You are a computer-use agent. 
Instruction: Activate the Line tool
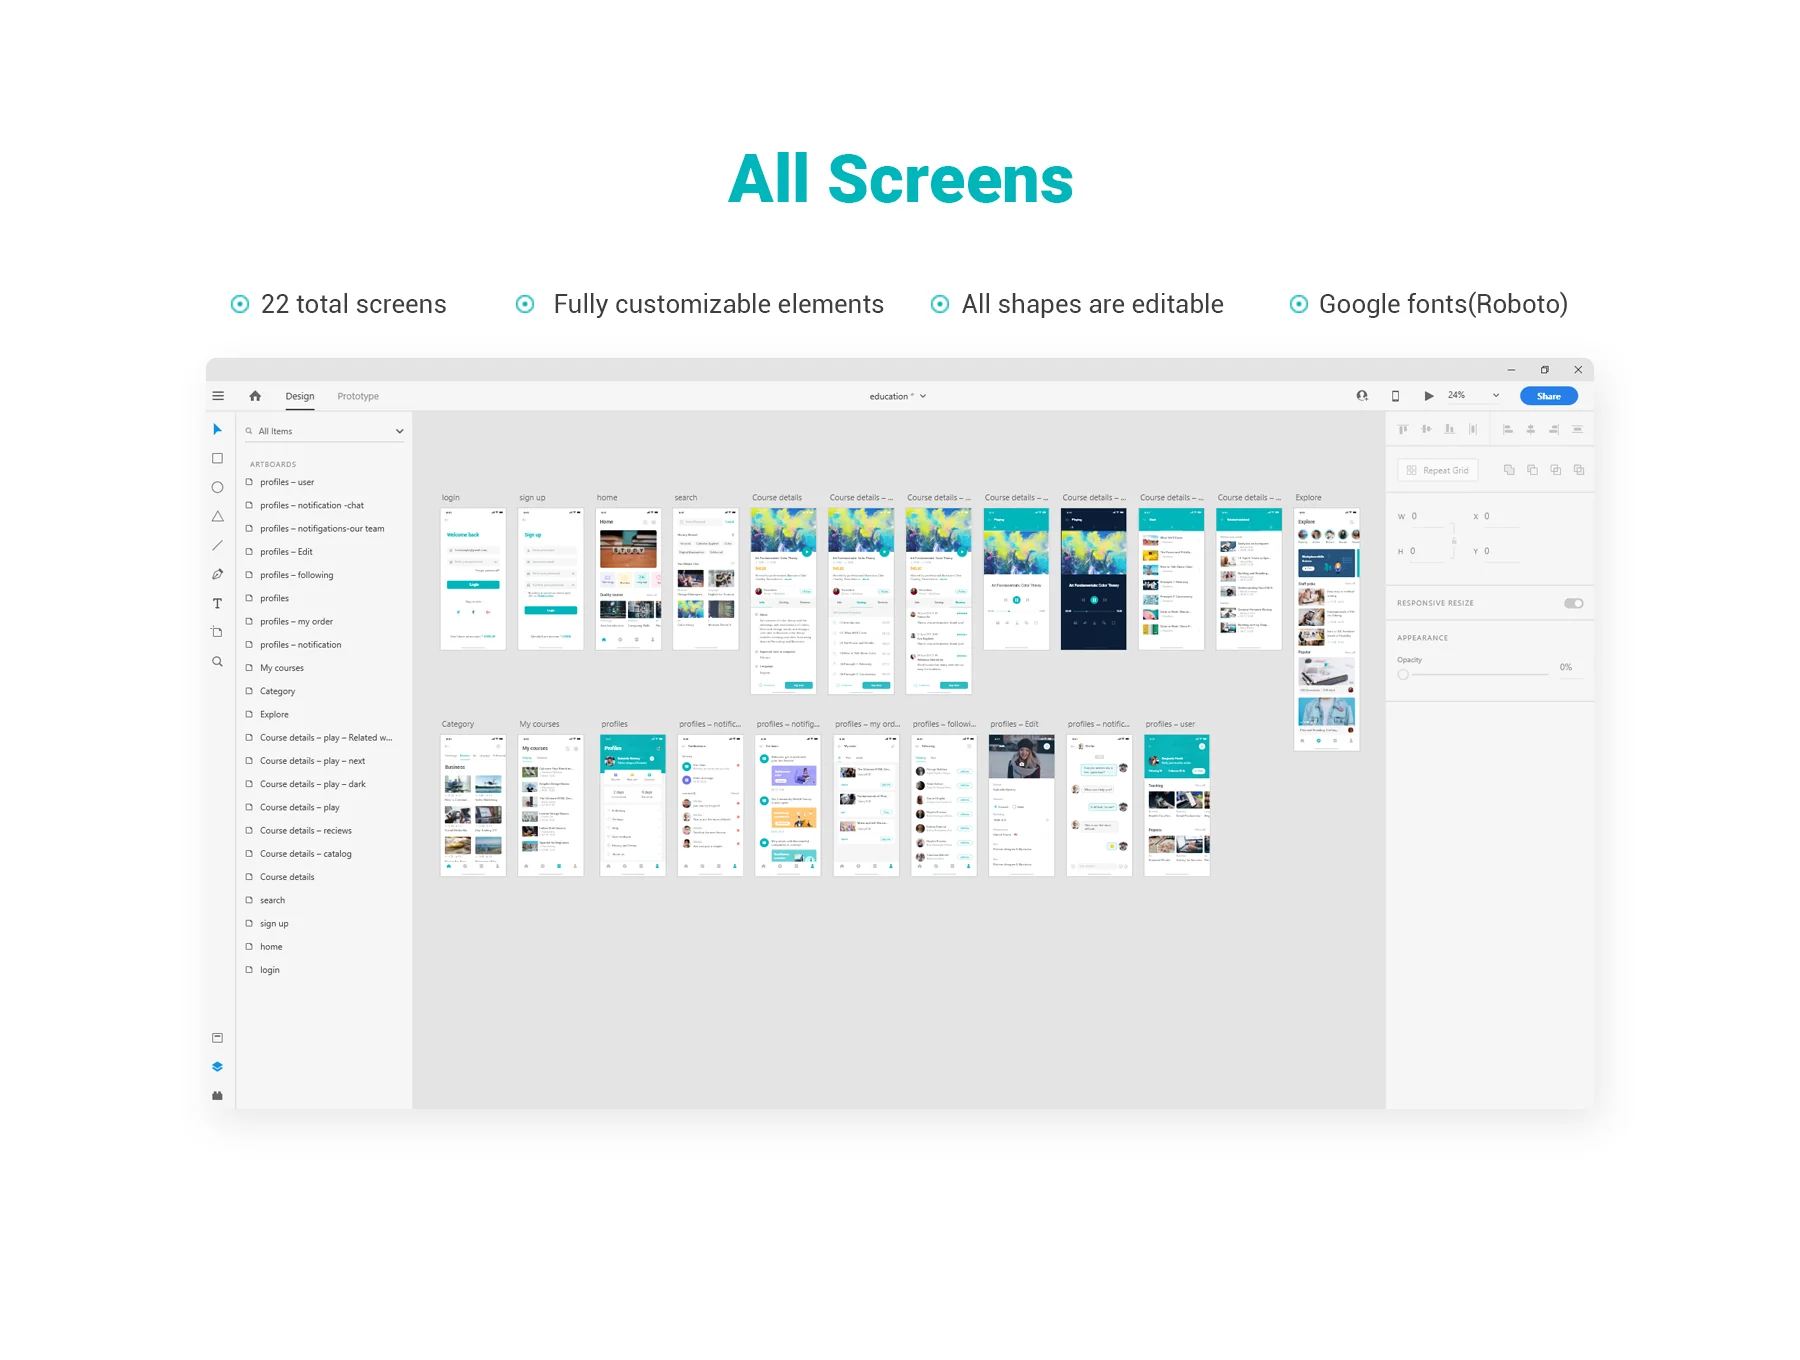click(x=217, y=545)
